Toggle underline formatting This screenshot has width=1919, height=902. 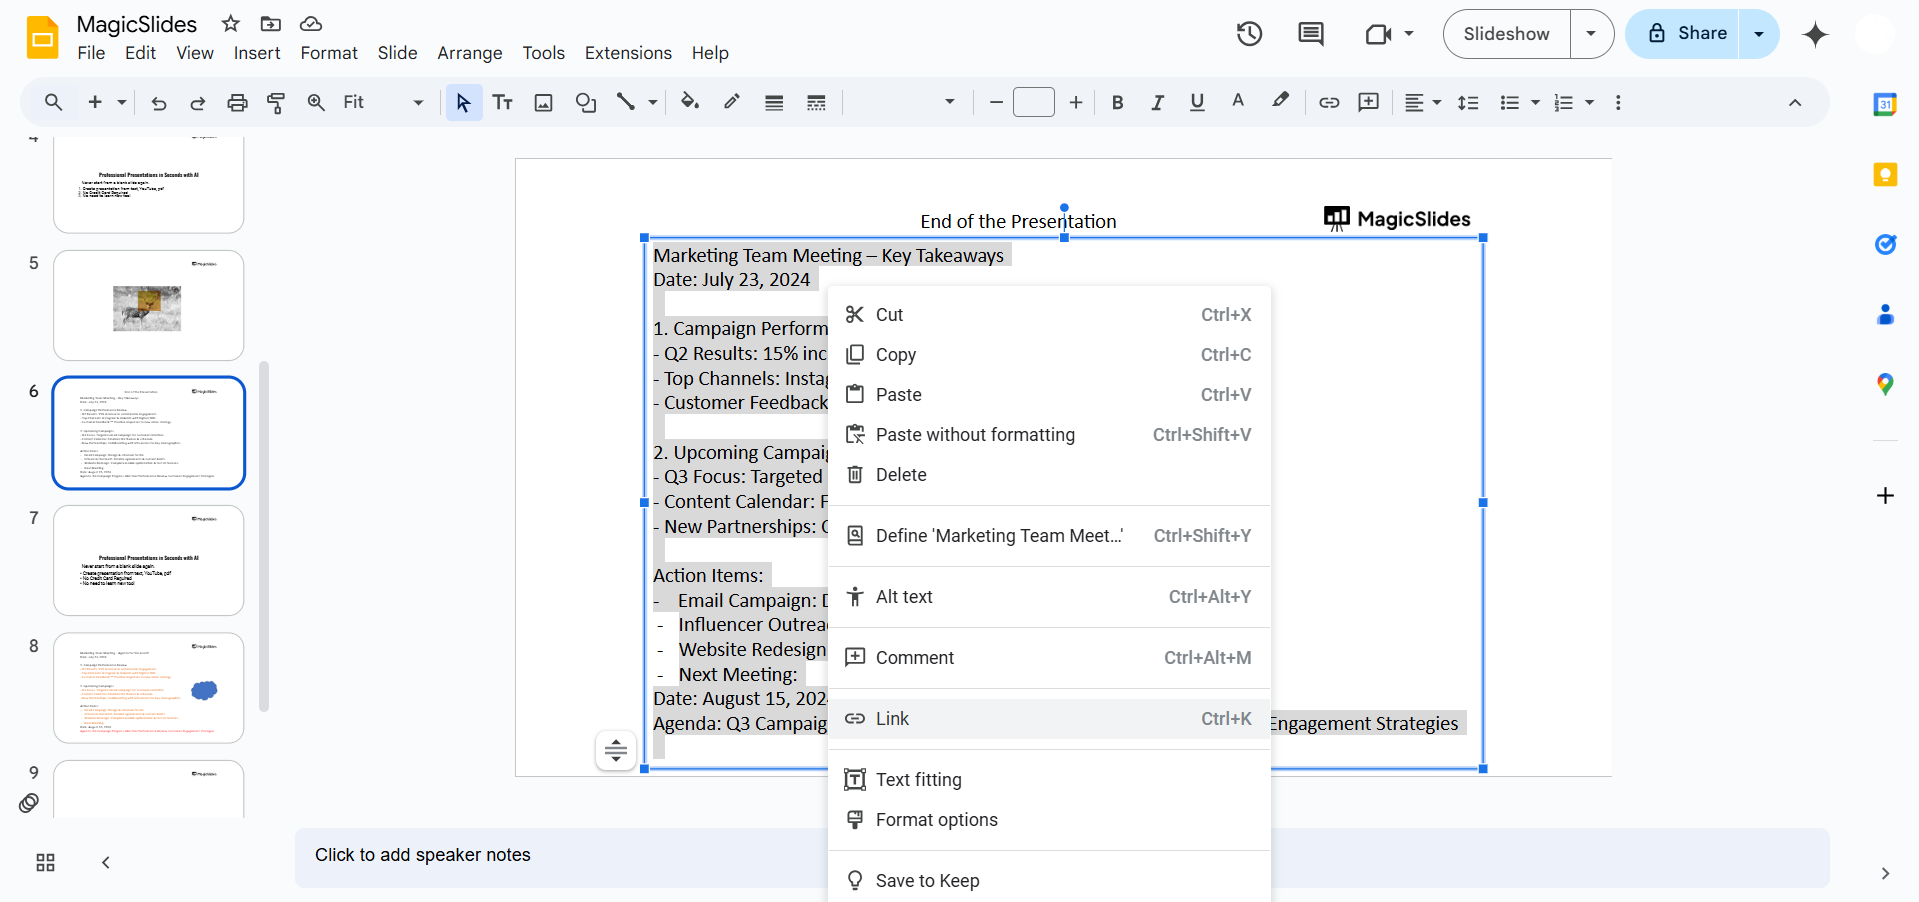click(1197, 102)
